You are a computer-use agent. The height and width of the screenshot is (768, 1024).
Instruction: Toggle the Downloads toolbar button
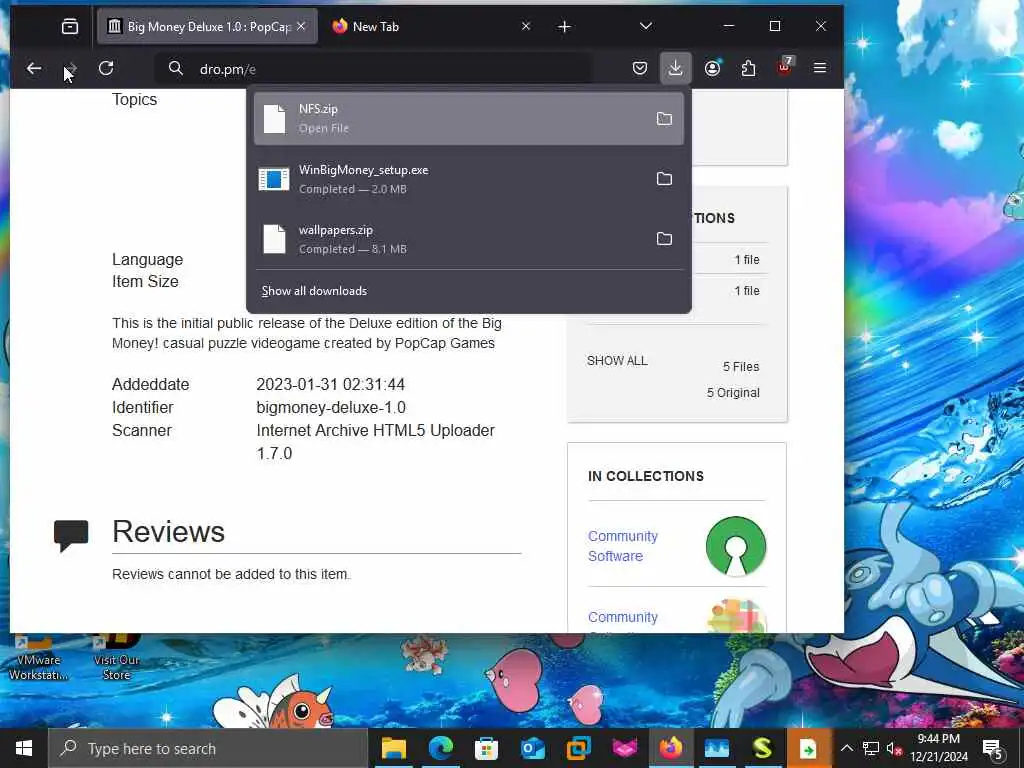click(x=675, y=68)
